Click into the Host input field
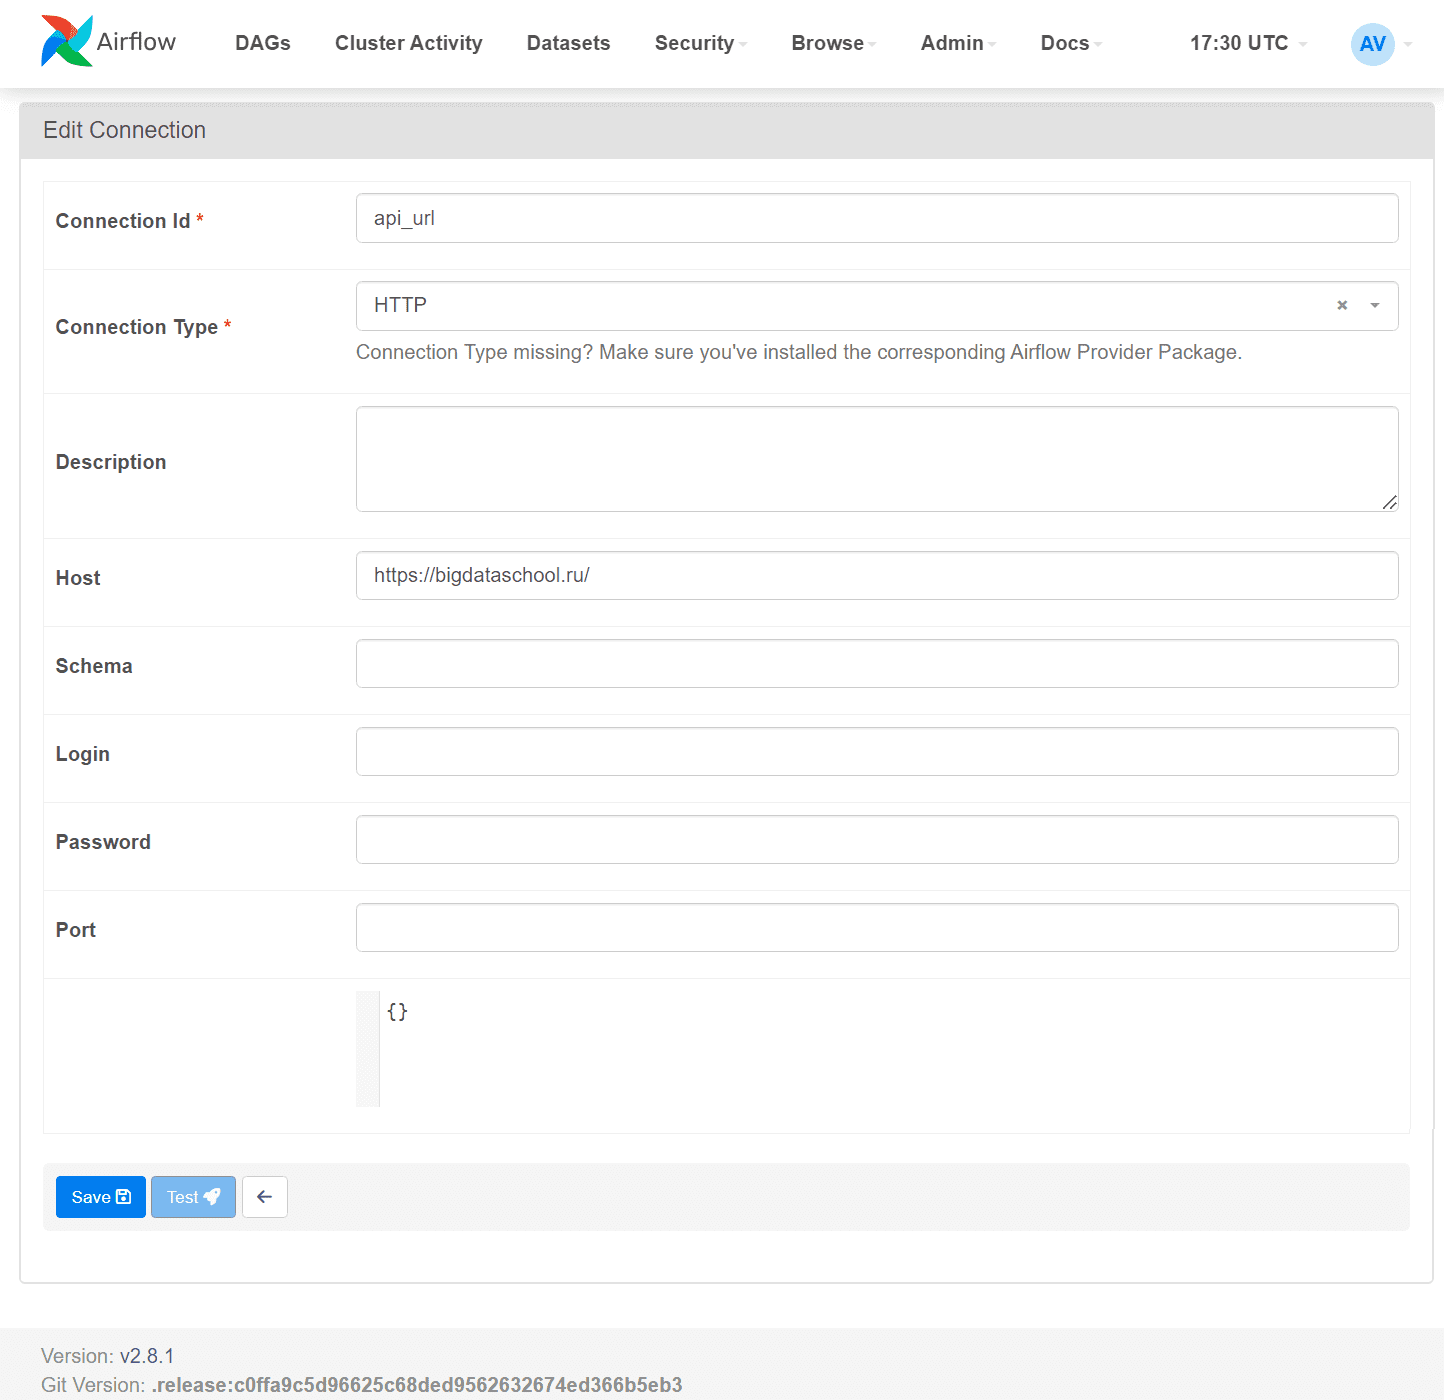 coord(876,576)
